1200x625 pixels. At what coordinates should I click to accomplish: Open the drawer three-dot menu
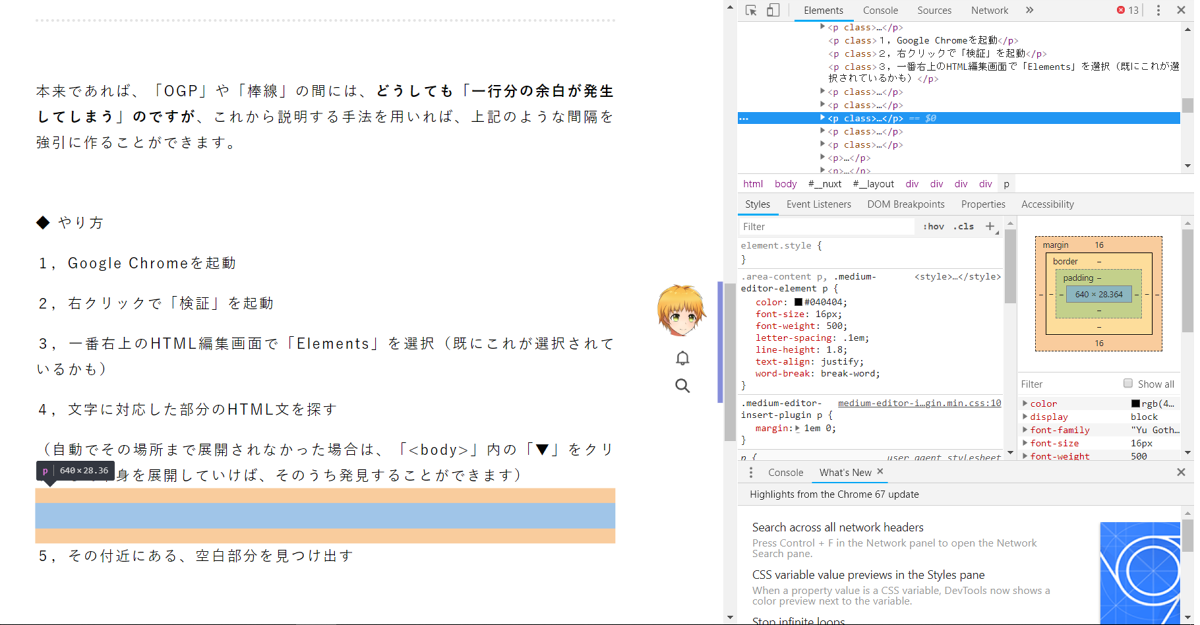click(751, 472)
